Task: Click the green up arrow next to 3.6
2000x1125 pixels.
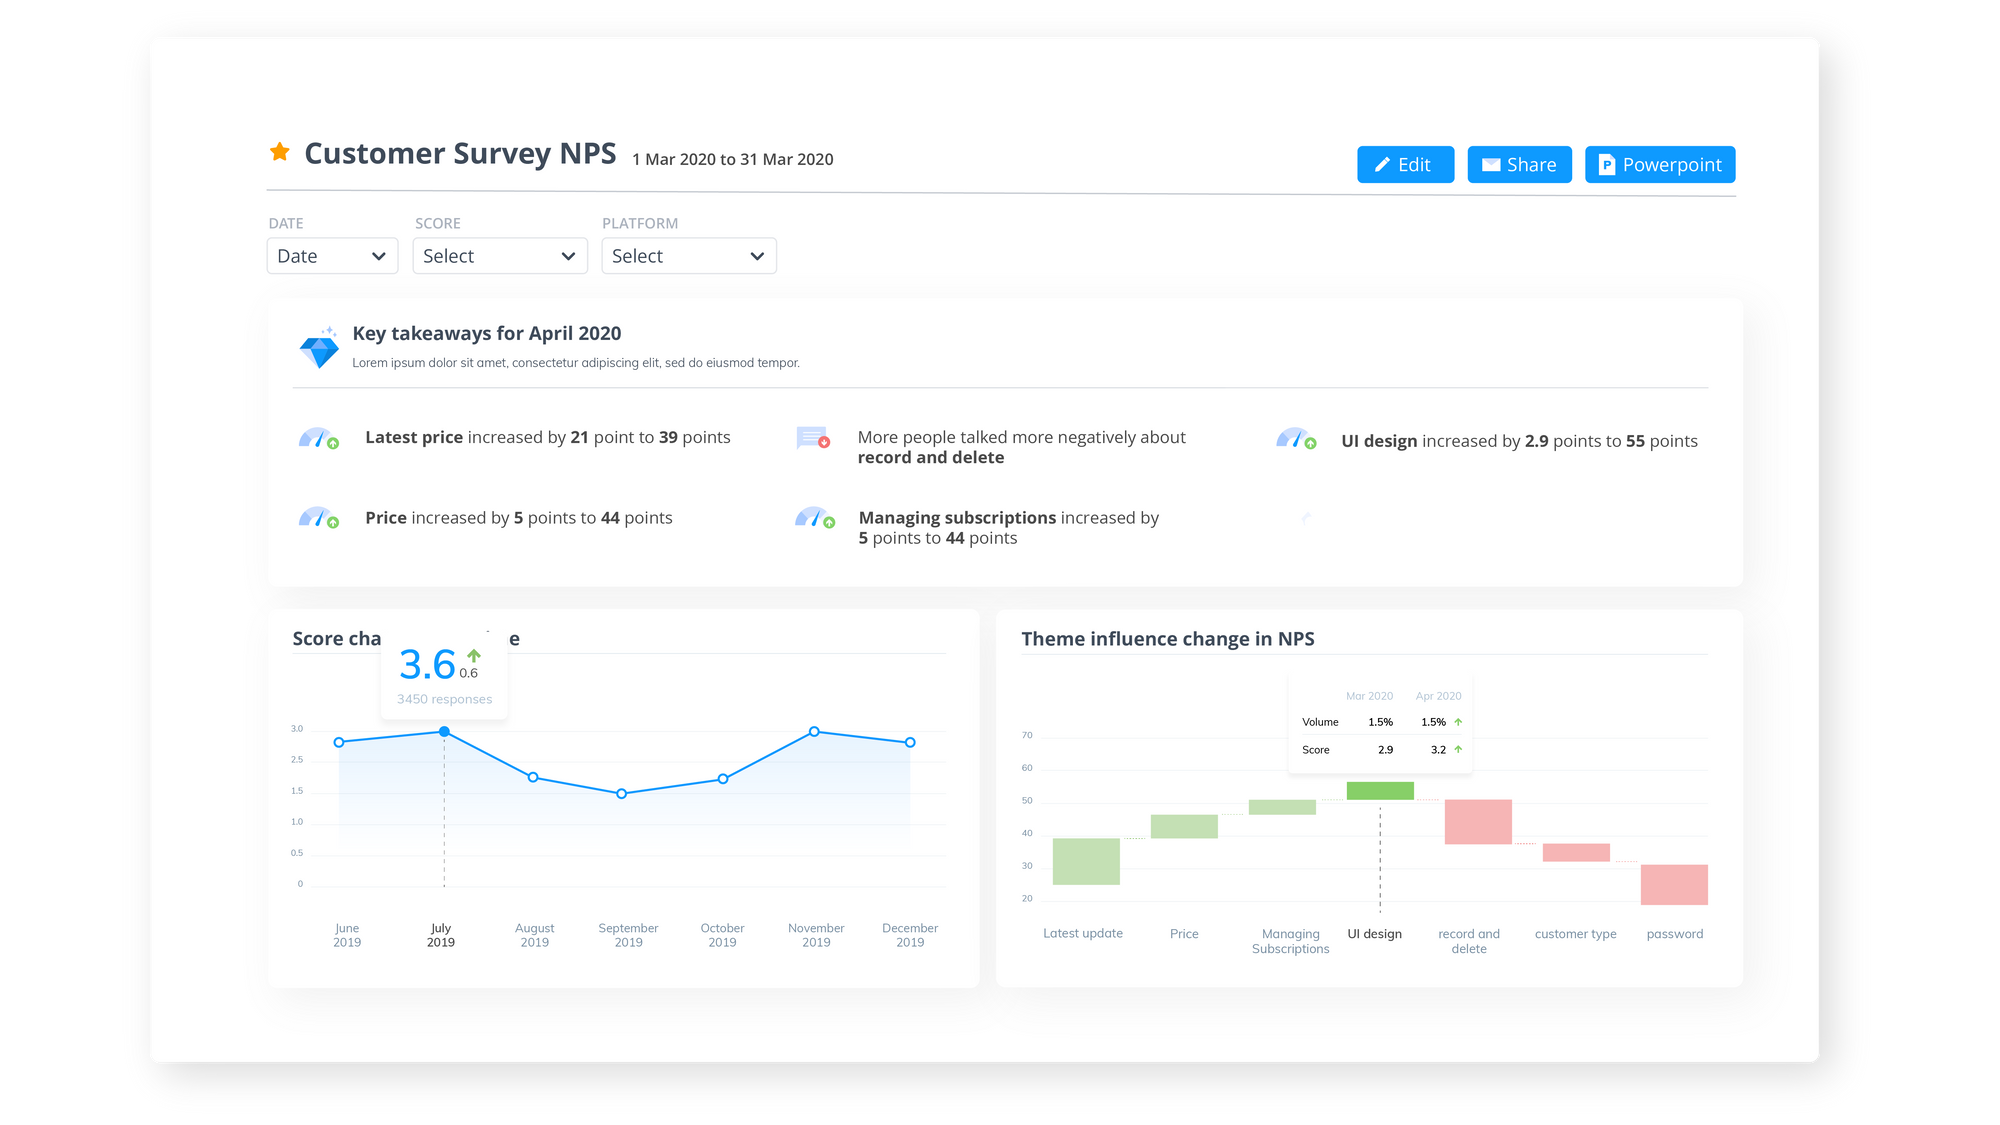Action: (x=474, y=656)
